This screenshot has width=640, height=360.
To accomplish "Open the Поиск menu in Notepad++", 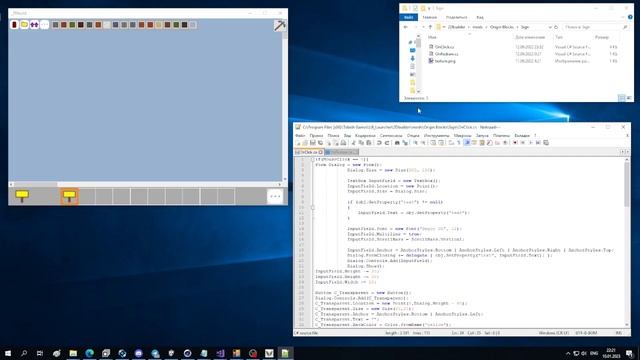I will tap(333, 136).
